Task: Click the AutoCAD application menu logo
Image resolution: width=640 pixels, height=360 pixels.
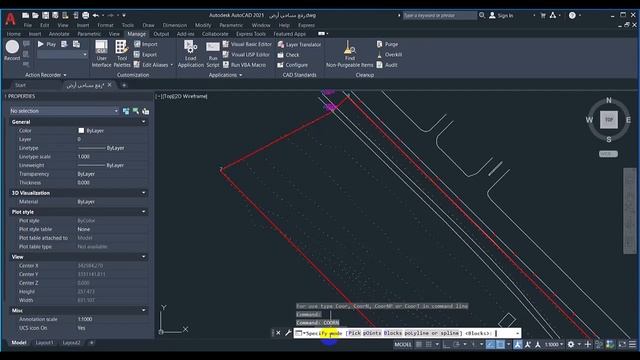Action: tap(10, 18)
